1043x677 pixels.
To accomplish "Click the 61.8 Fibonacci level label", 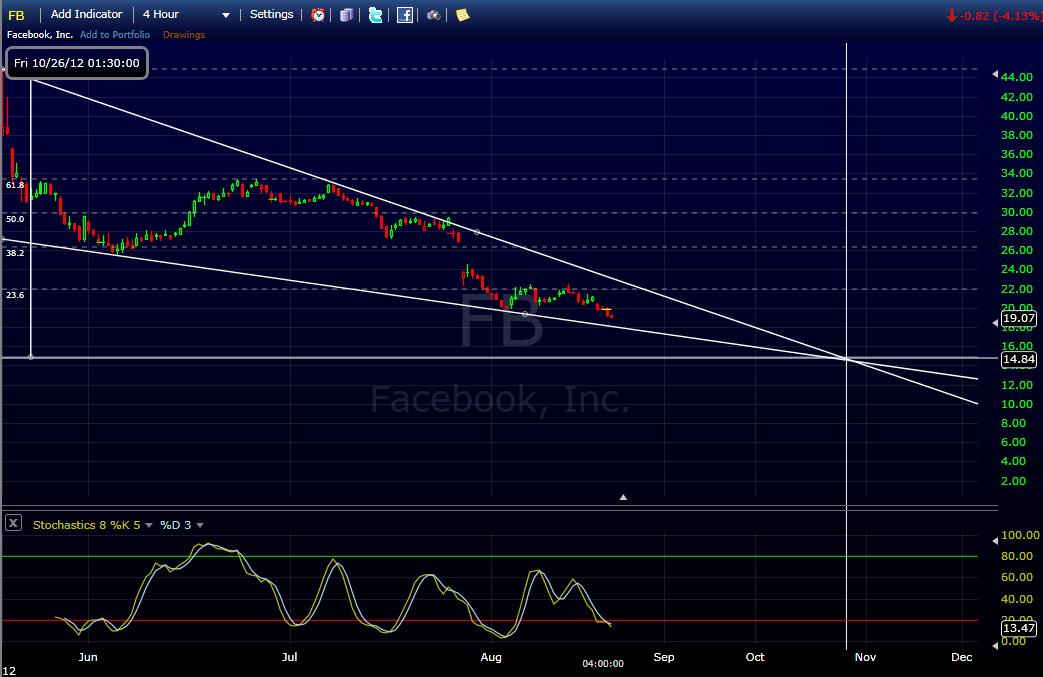I will 15,185.
